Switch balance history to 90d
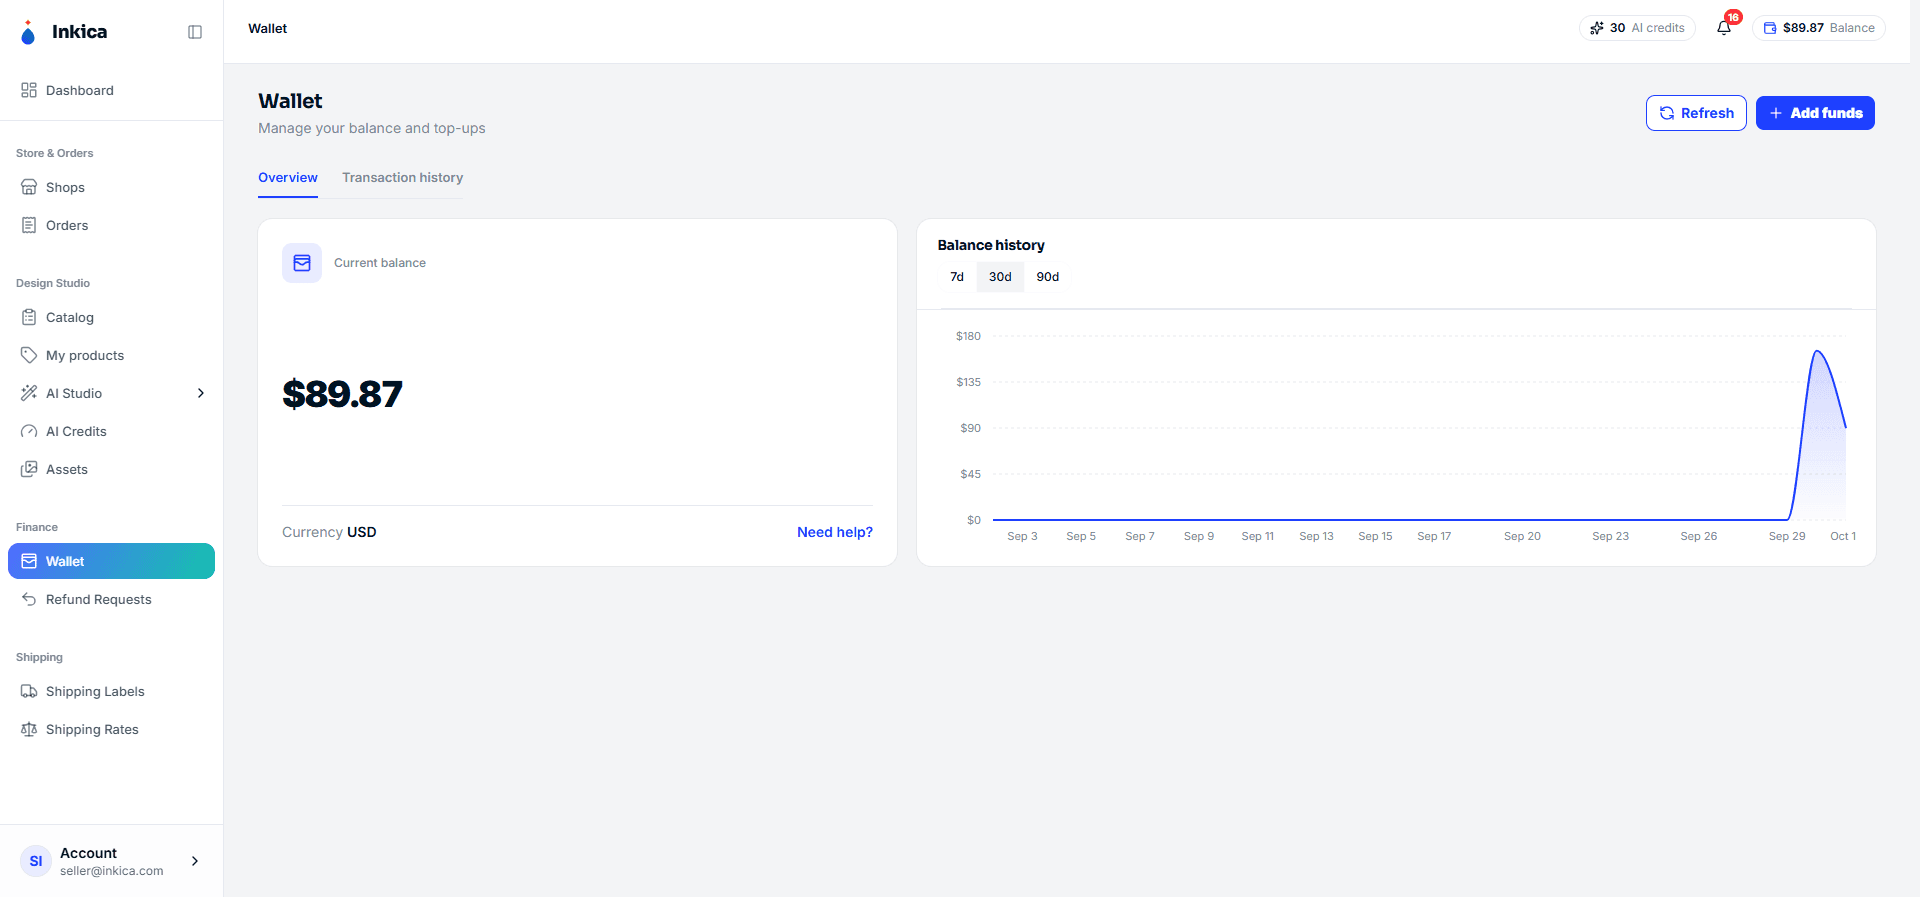Screen dimensions: 1920x897 (x=1048, y=277)
